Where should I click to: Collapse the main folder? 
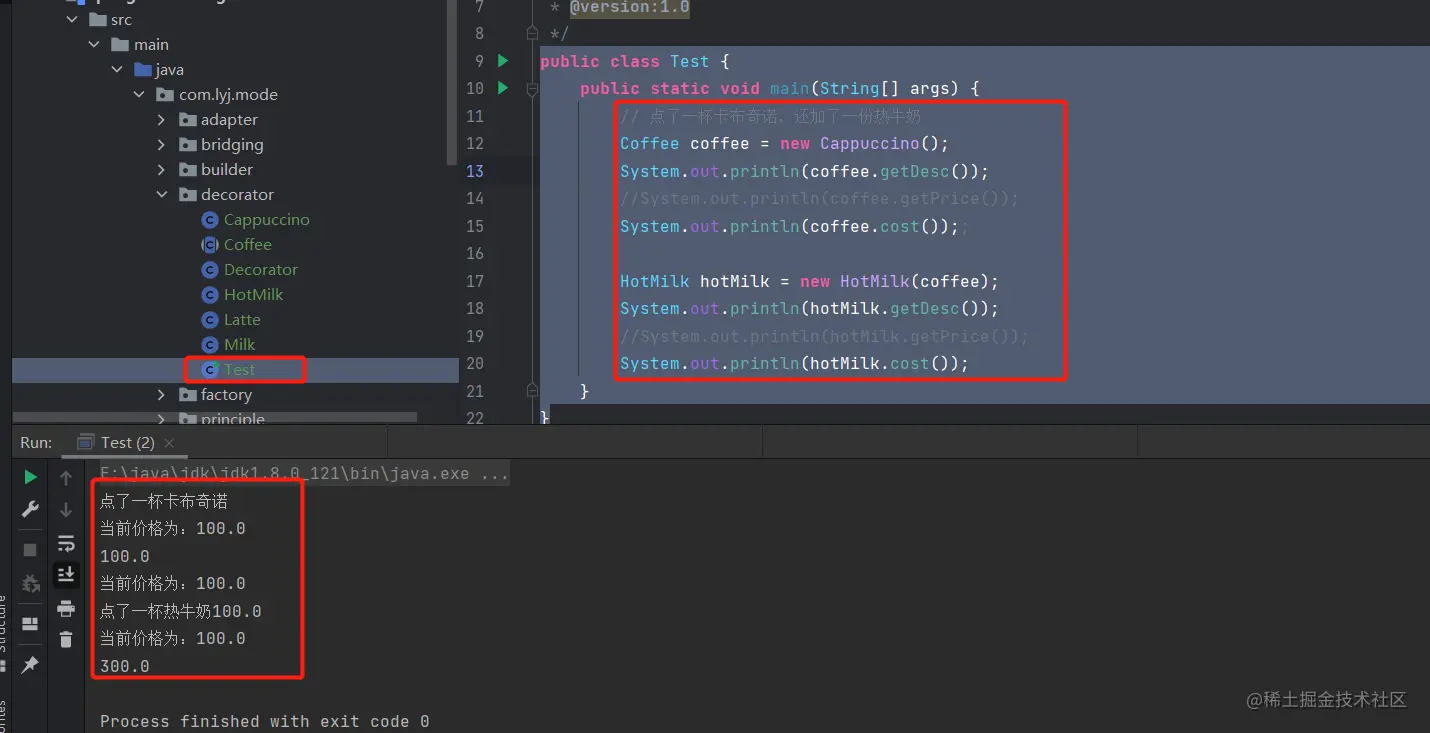click(95, 45)
